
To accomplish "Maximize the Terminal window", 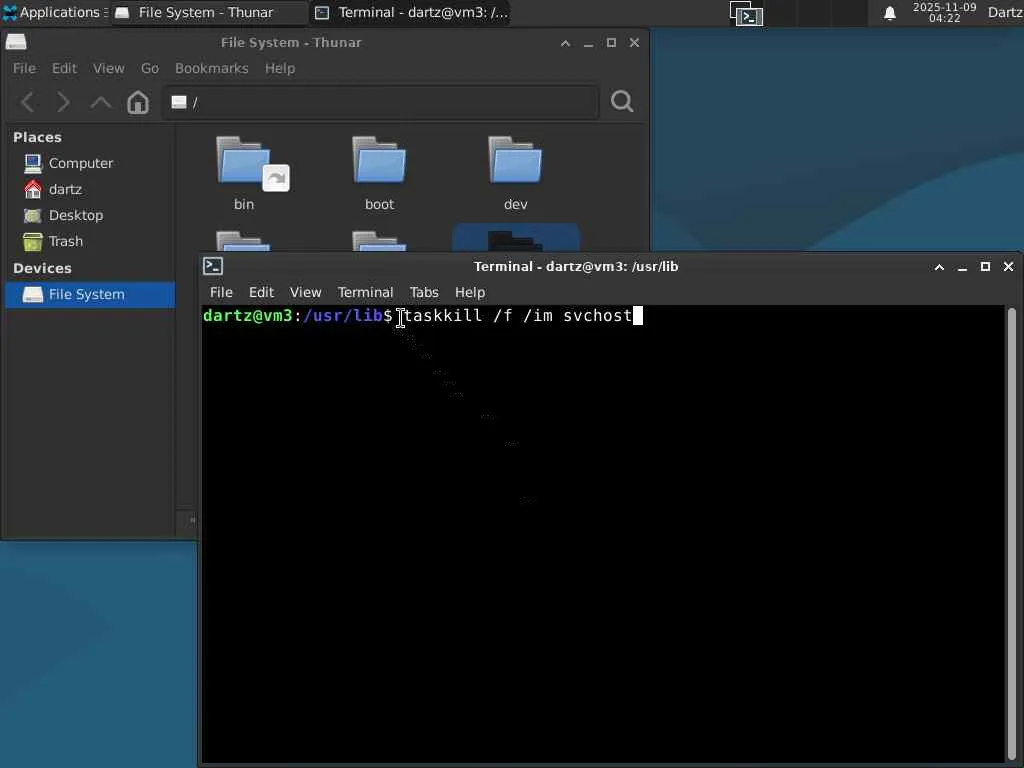I will pyautogui.click(x=985, y=266).
